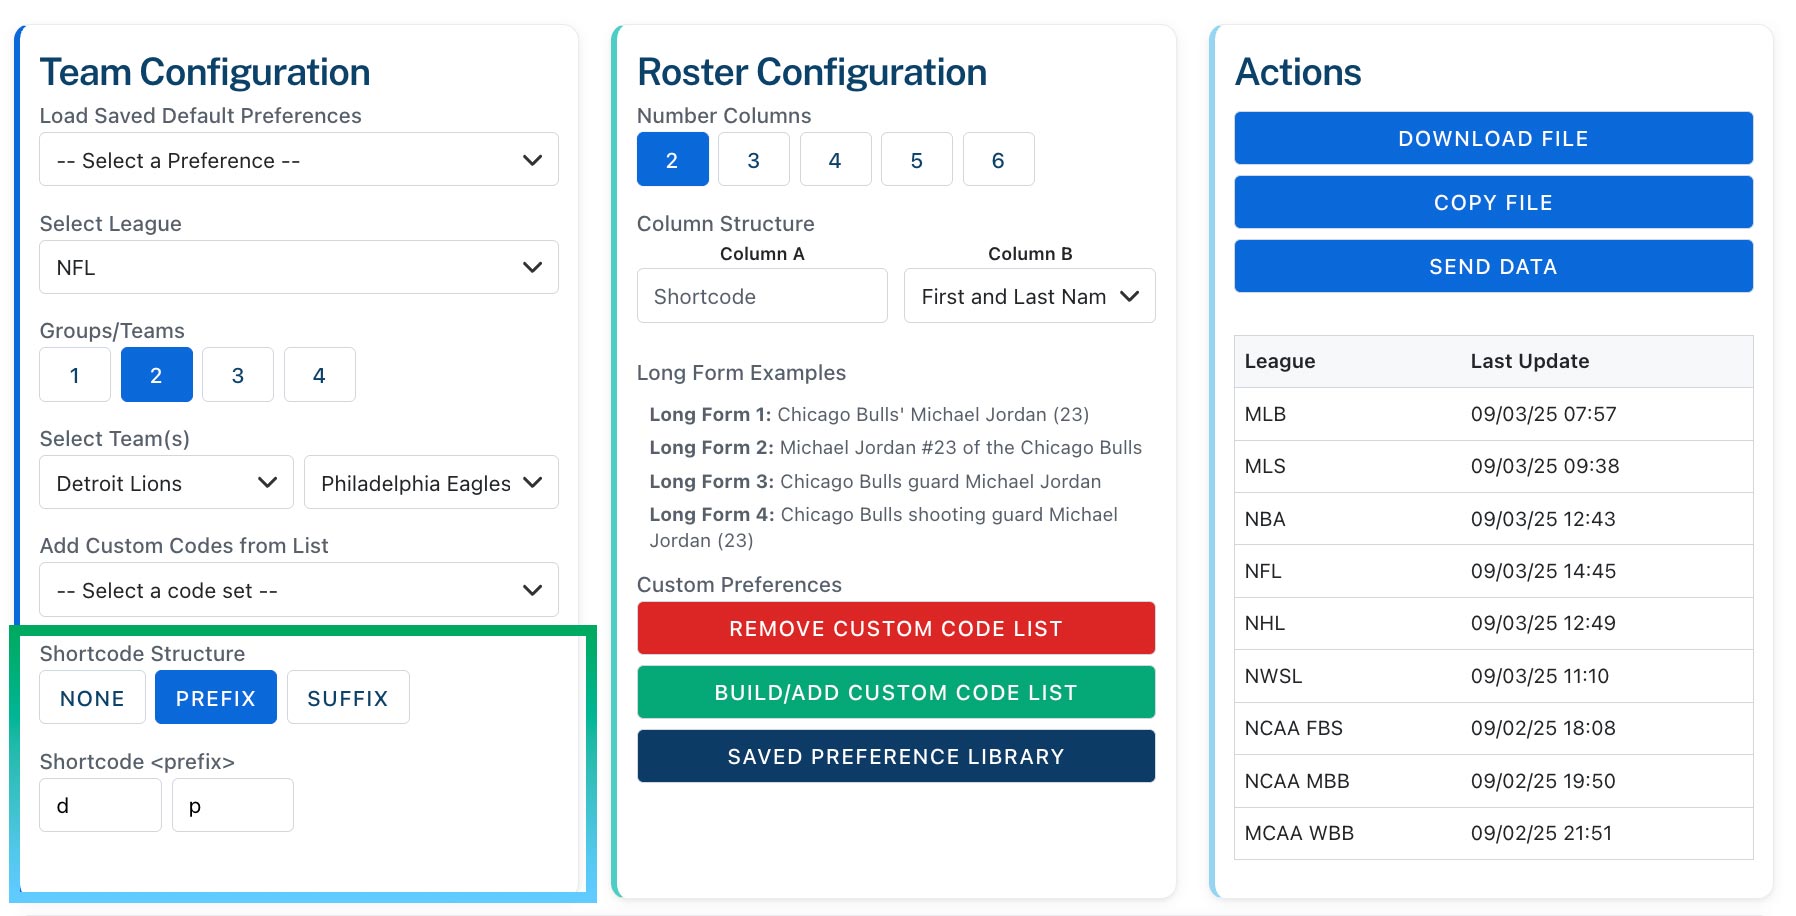
Task: Select SUFFIX shortcode structure
Action: point(347,697)
